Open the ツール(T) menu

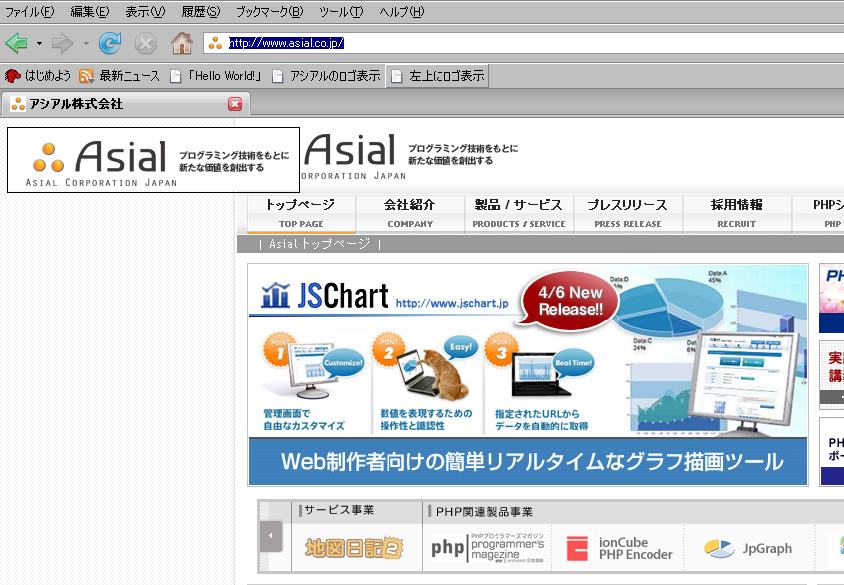[x=341, y=12]
